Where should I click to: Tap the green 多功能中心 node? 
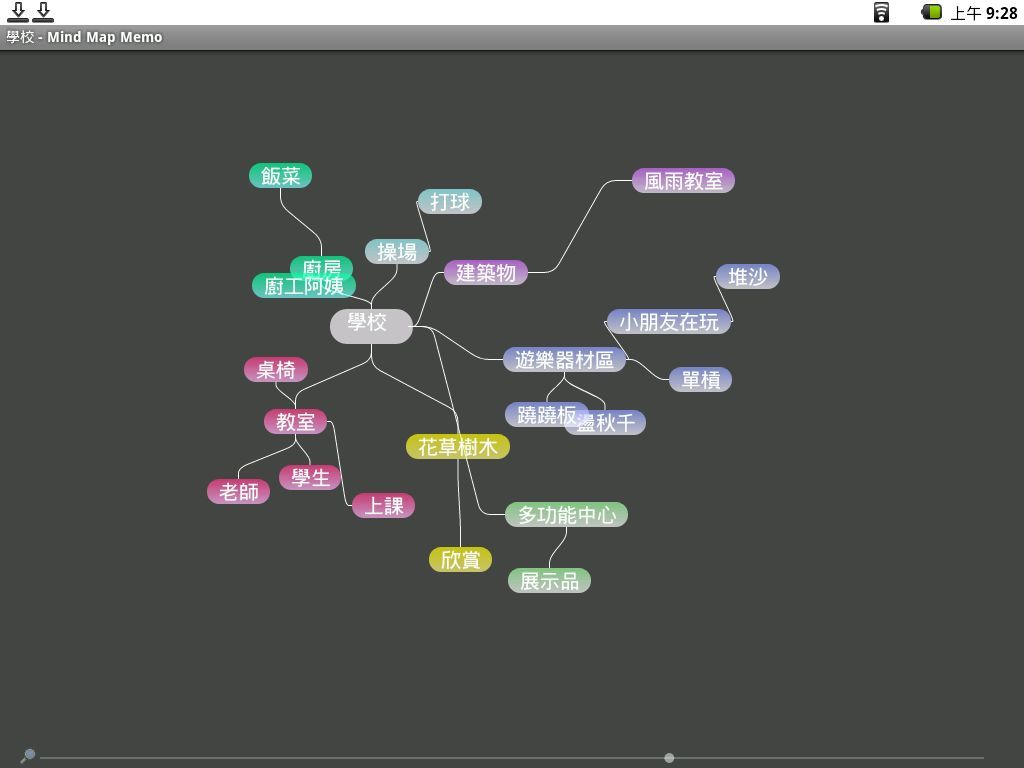click(x=566, y=515)
